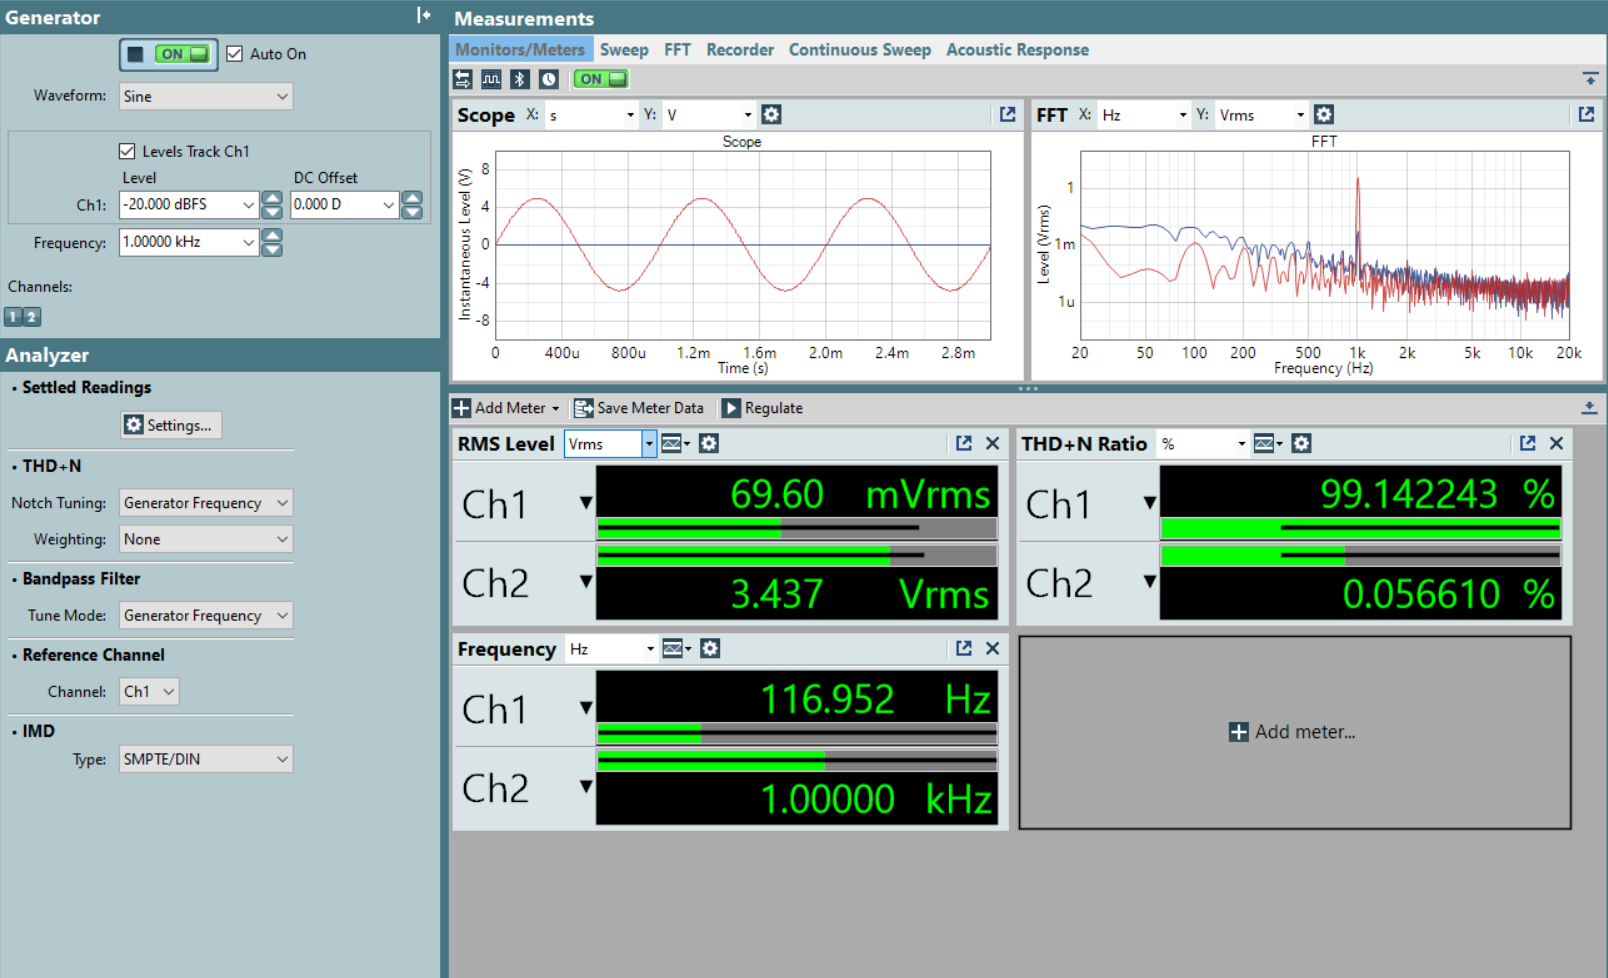Decrease generator Frequency with down stepper
The image size is (1608, 978).
(272, 249)
